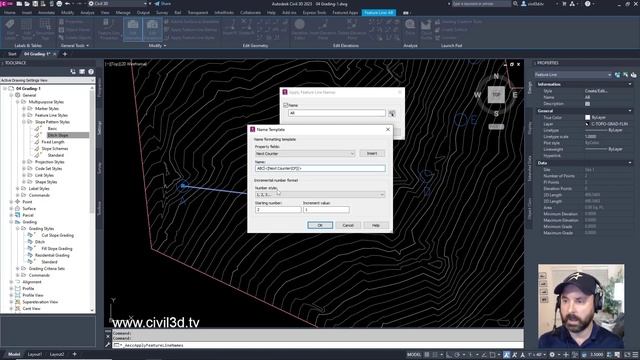Open the Property fields Next Counter dropdown
Image resolution: width=640 pixels, height=360 pixels.
pos(305,153)
